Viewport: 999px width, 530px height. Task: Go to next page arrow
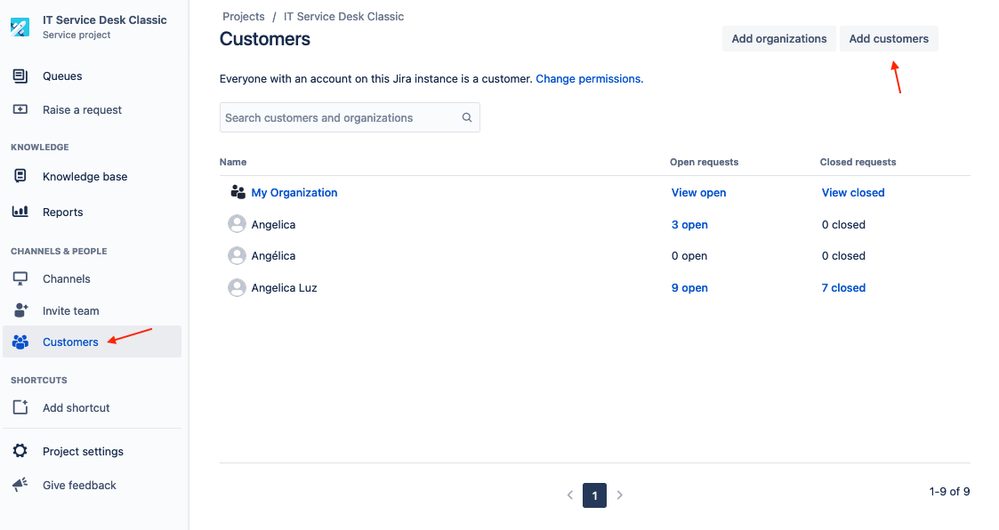click(619, 495)
